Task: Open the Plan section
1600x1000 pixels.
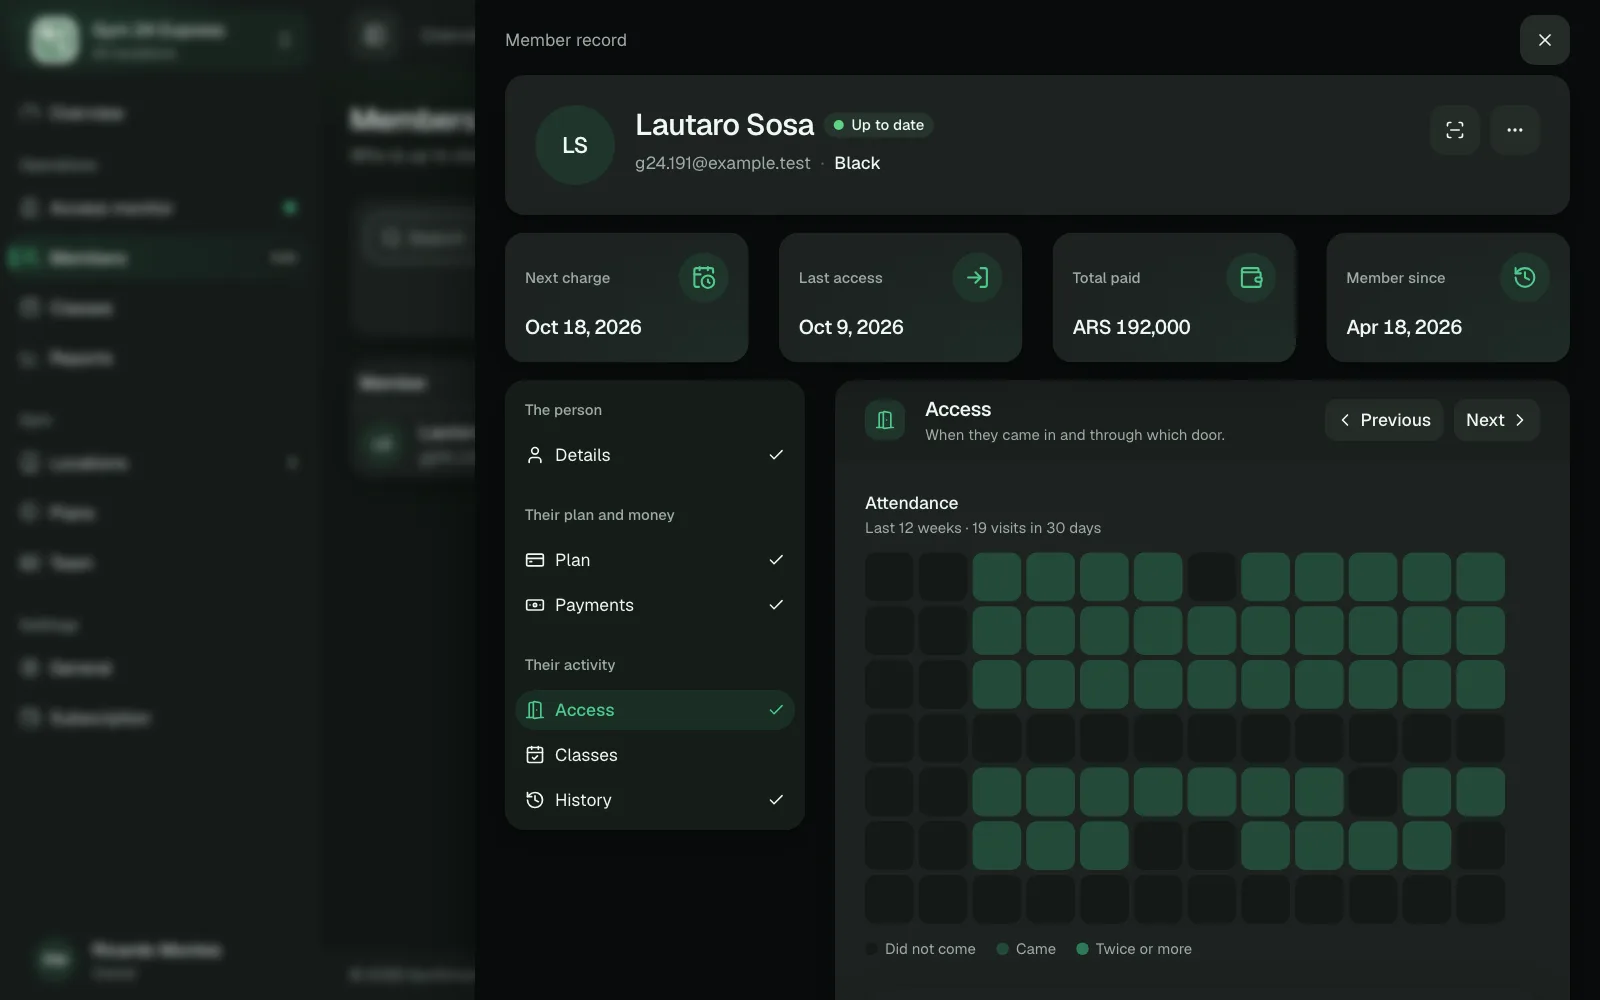Action: 655,560
